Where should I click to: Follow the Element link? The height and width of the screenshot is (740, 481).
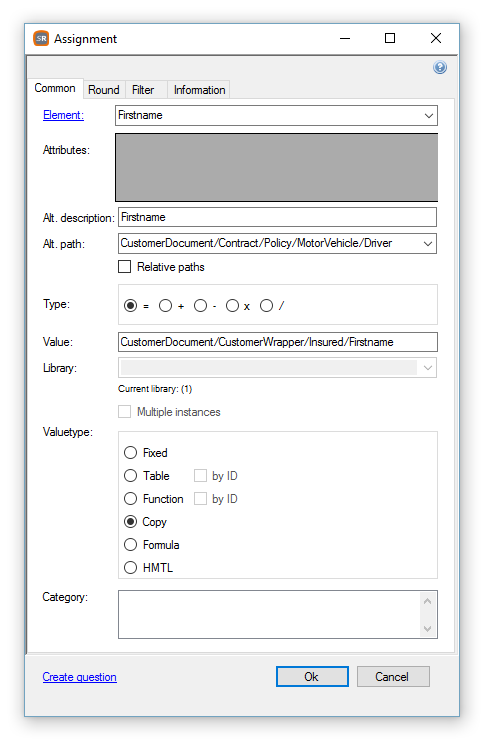(63, 115)
